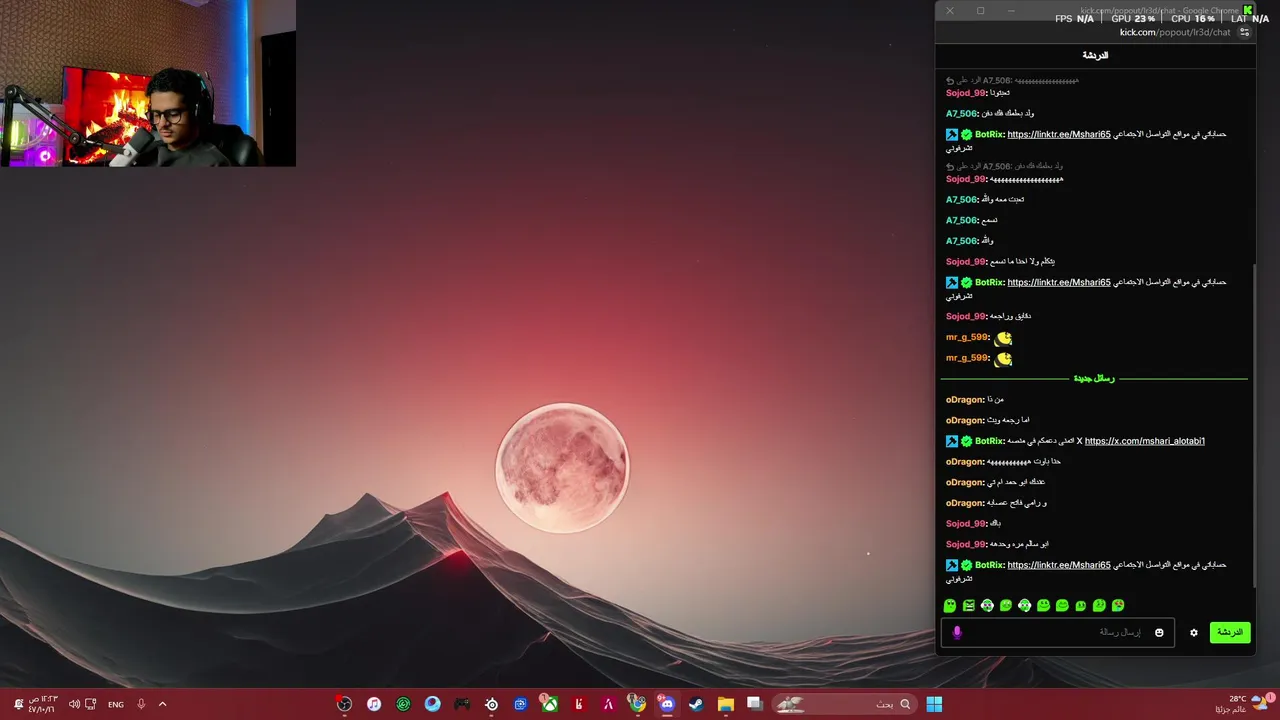Viewport: 1280px width, 720px height.
Task: Insert the angry square green emote
Action: click(x=968, y=605)
